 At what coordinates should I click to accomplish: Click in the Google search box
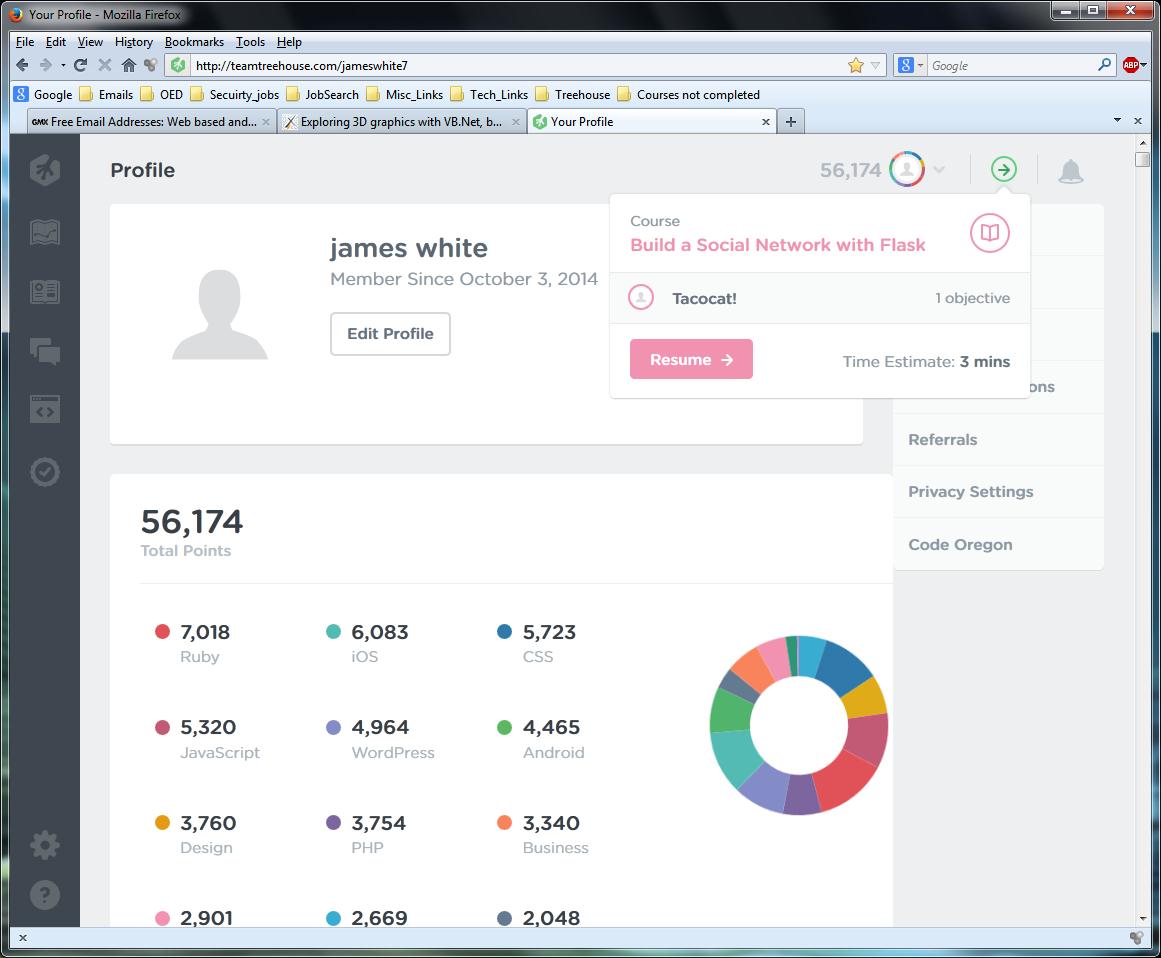1012,65
